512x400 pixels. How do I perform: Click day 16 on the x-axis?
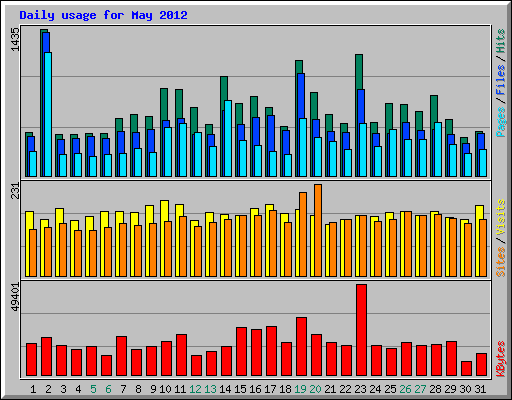(x=255, y=389)
